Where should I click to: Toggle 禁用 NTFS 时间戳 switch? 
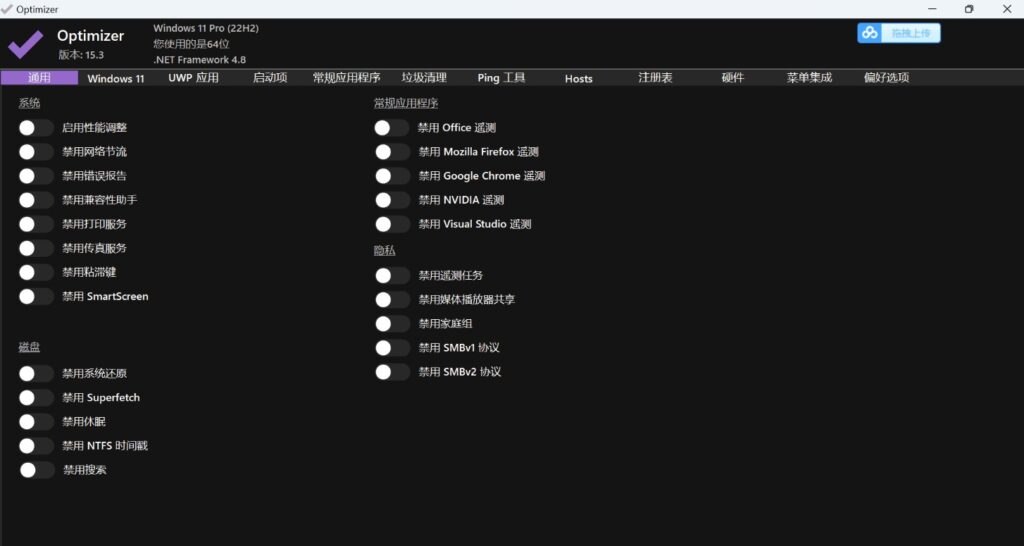[x=36, y=446]
